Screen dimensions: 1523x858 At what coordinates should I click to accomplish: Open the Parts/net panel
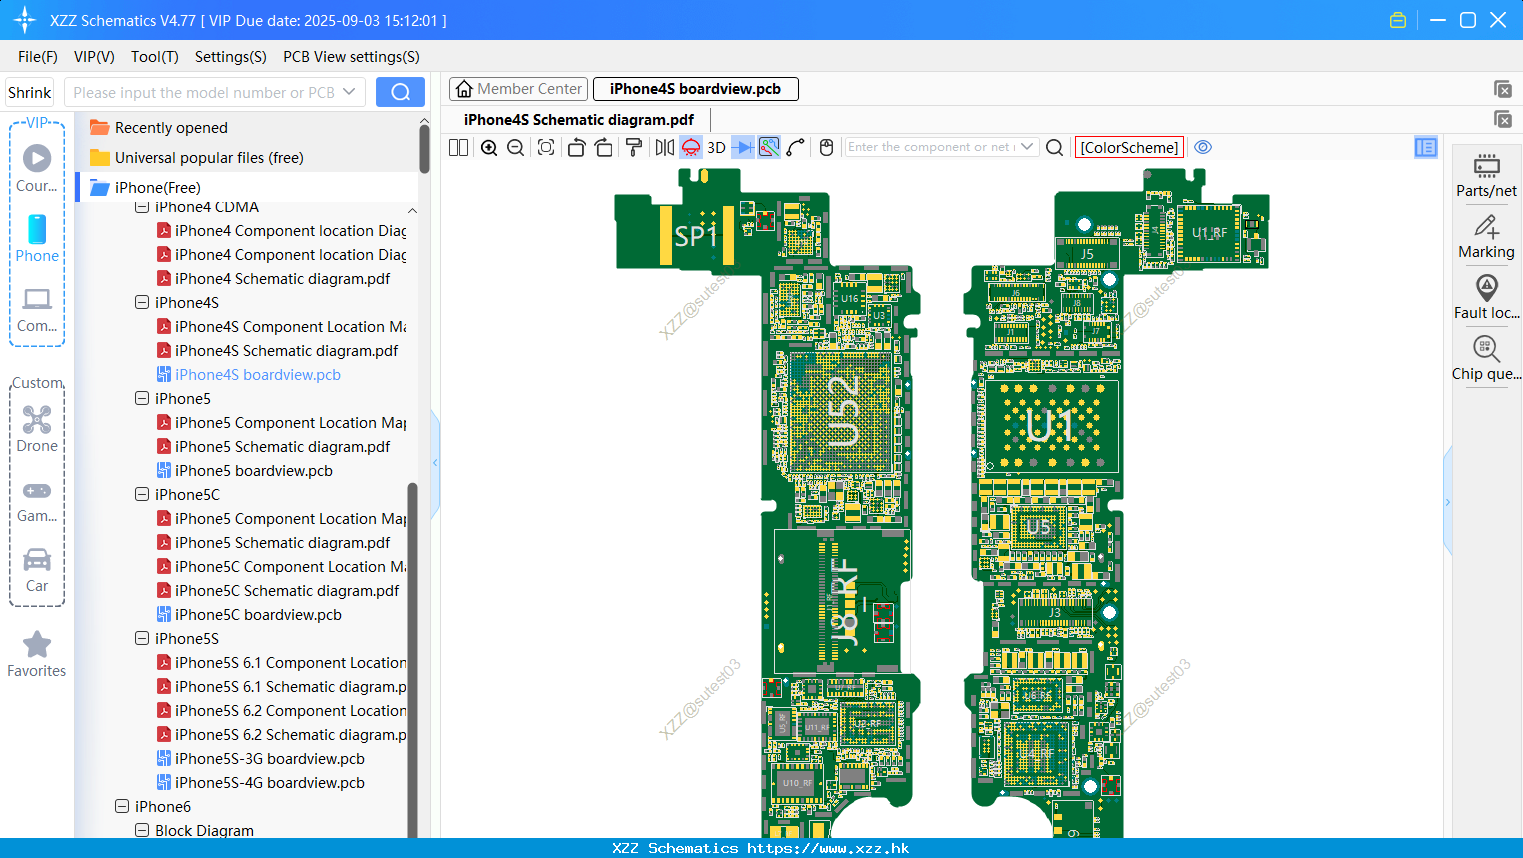tap(1486, 176)
